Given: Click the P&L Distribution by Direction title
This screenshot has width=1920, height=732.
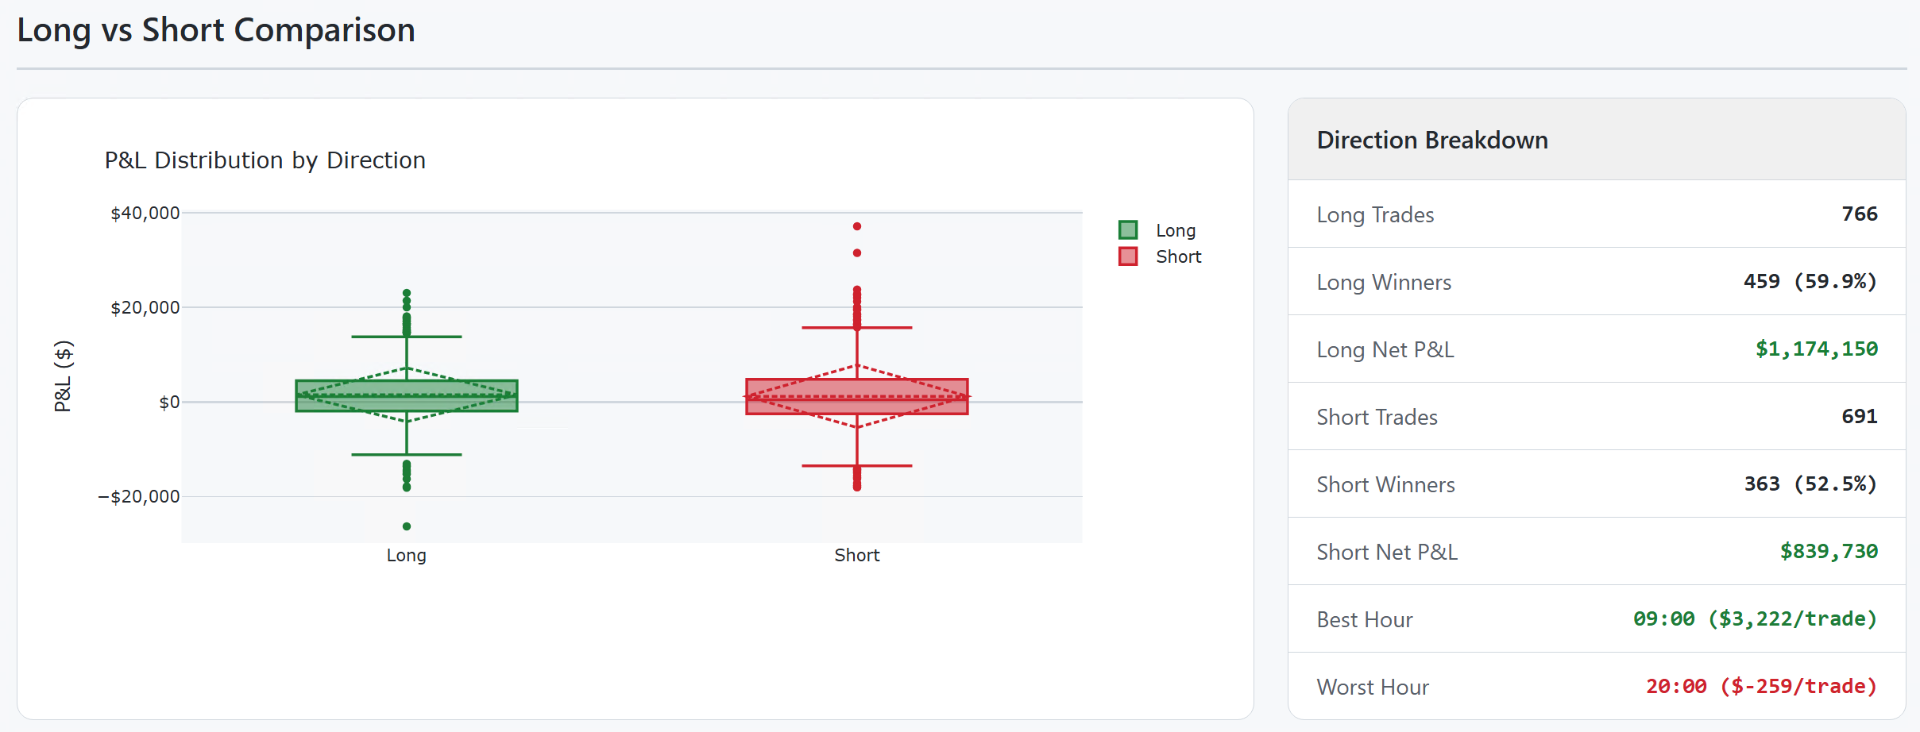Looking at the screenshot, I should click(x=265, y=160).
